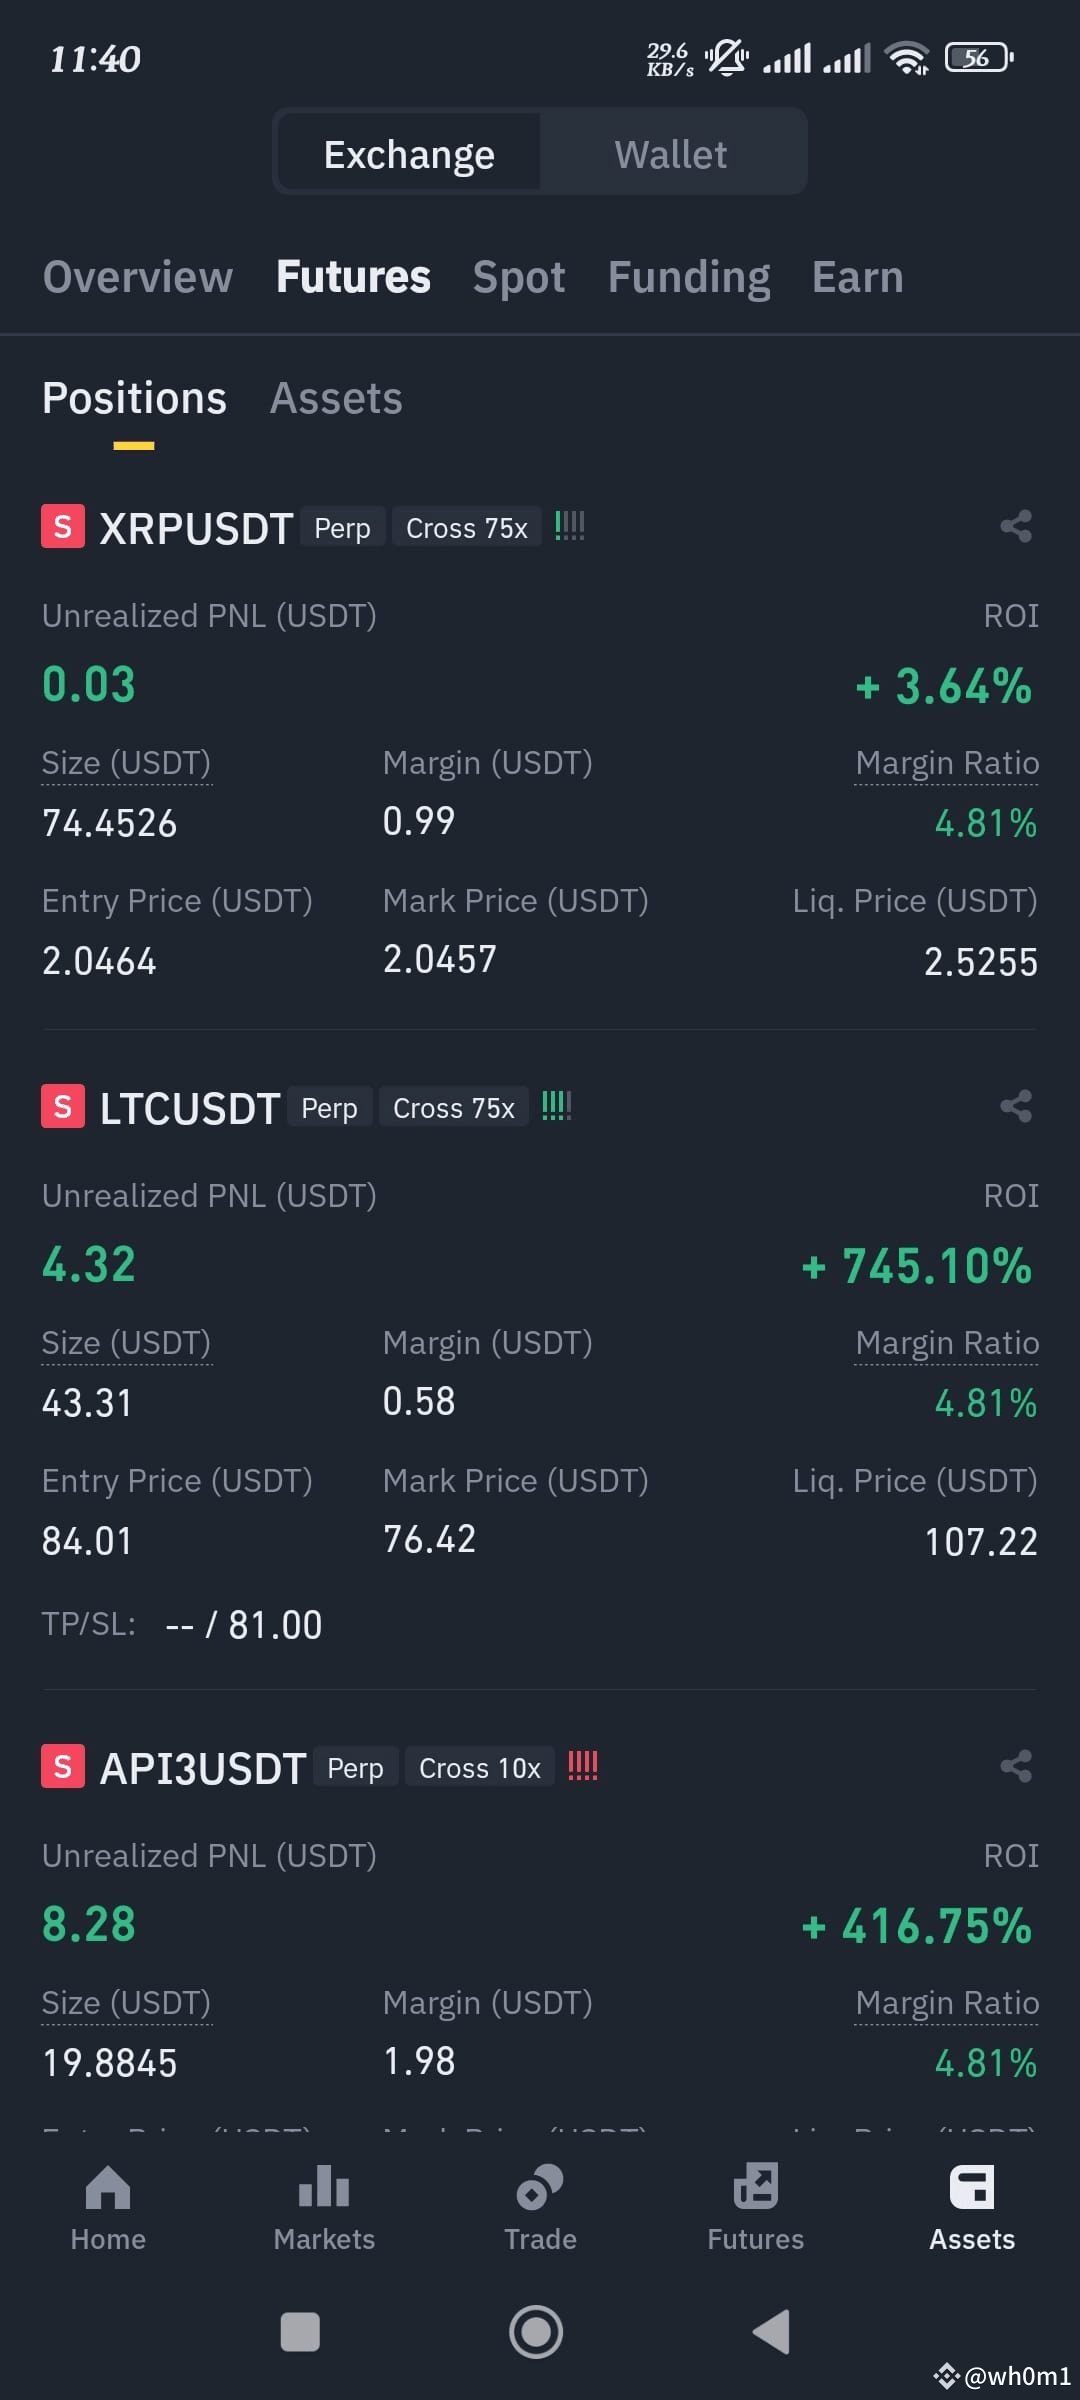The height and width of the screenshot is (2400, 1080).
Task: Open the Earn tab
Action: coord(858,277)
